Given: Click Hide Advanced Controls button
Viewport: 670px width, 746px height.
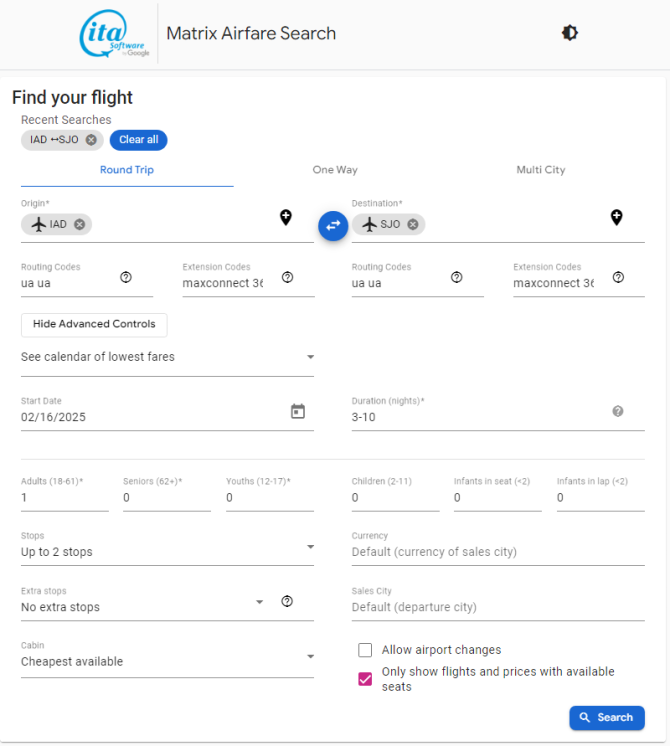Looking at the screenshot, I should pyautogui.click(x=94, y=324).
